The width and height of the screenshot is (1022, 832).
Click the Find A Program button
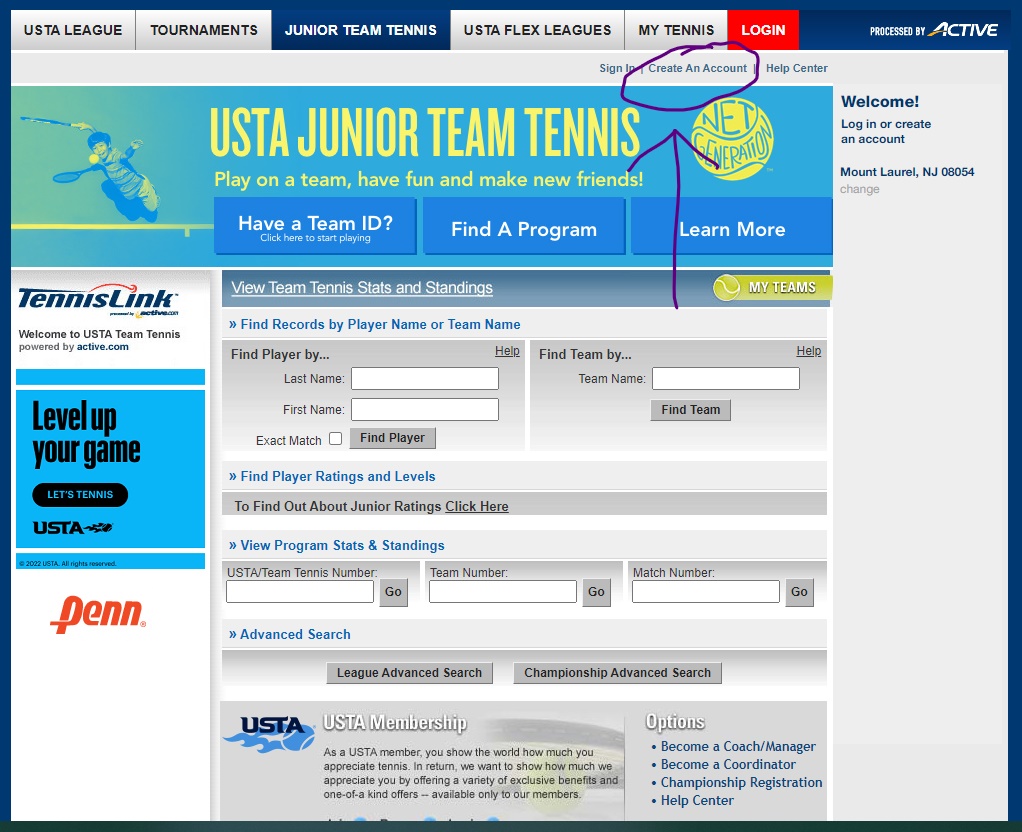(524, 226)
